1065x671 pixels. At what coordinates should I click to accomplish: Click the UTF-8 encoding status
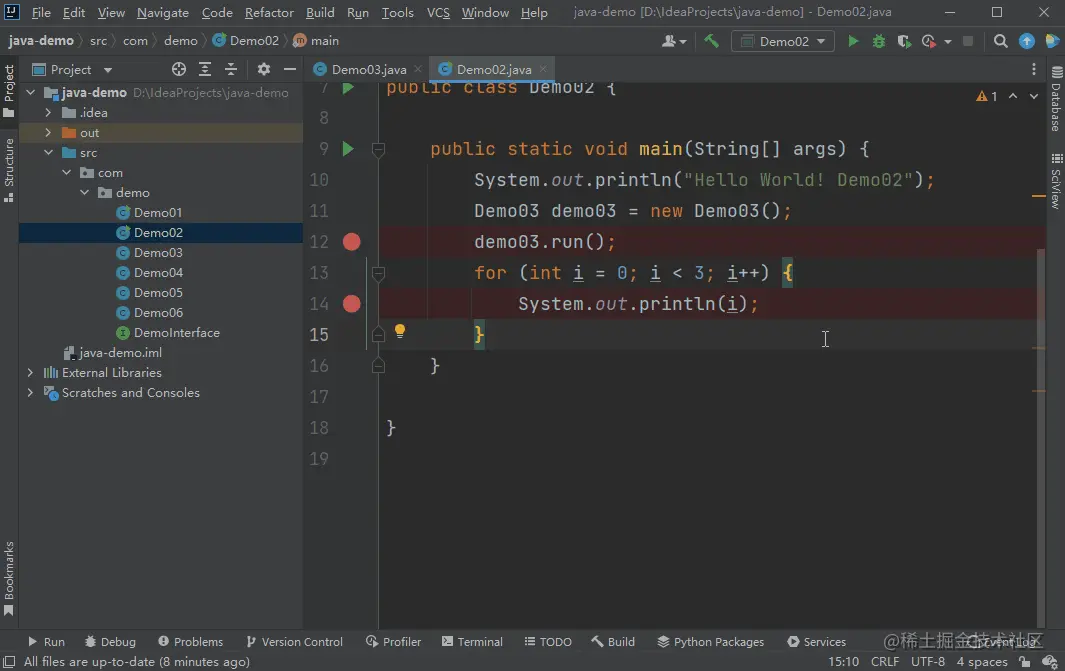[928, 661]
